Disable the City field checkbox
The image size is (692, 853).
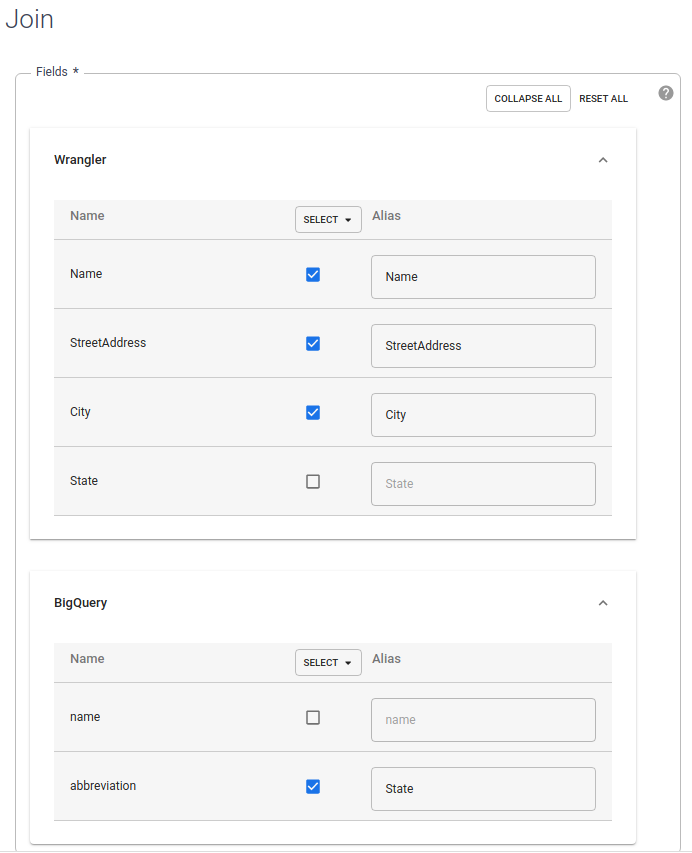[313, 412]
